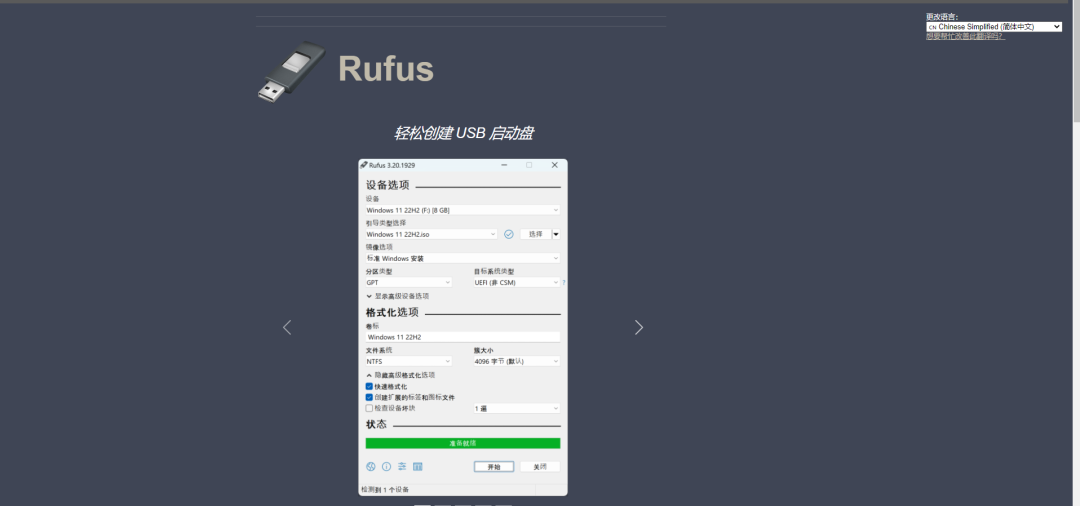Uncheck the 快速格式化 checkbox
Viewport: 1080px width, 506px height.
tap(369, 386)
